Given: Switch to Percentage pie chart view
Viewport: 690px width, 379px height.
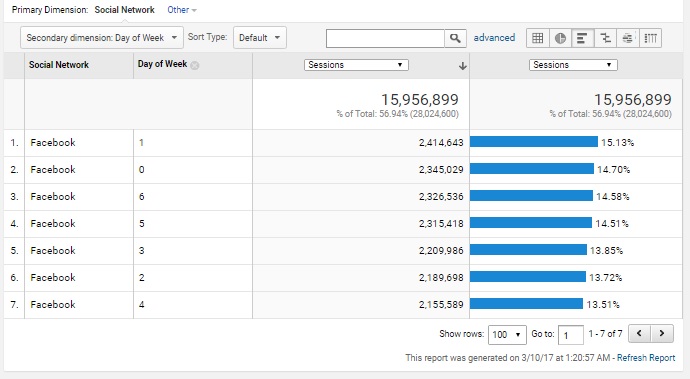Looking at the screenshot, I should click(560, 38).
